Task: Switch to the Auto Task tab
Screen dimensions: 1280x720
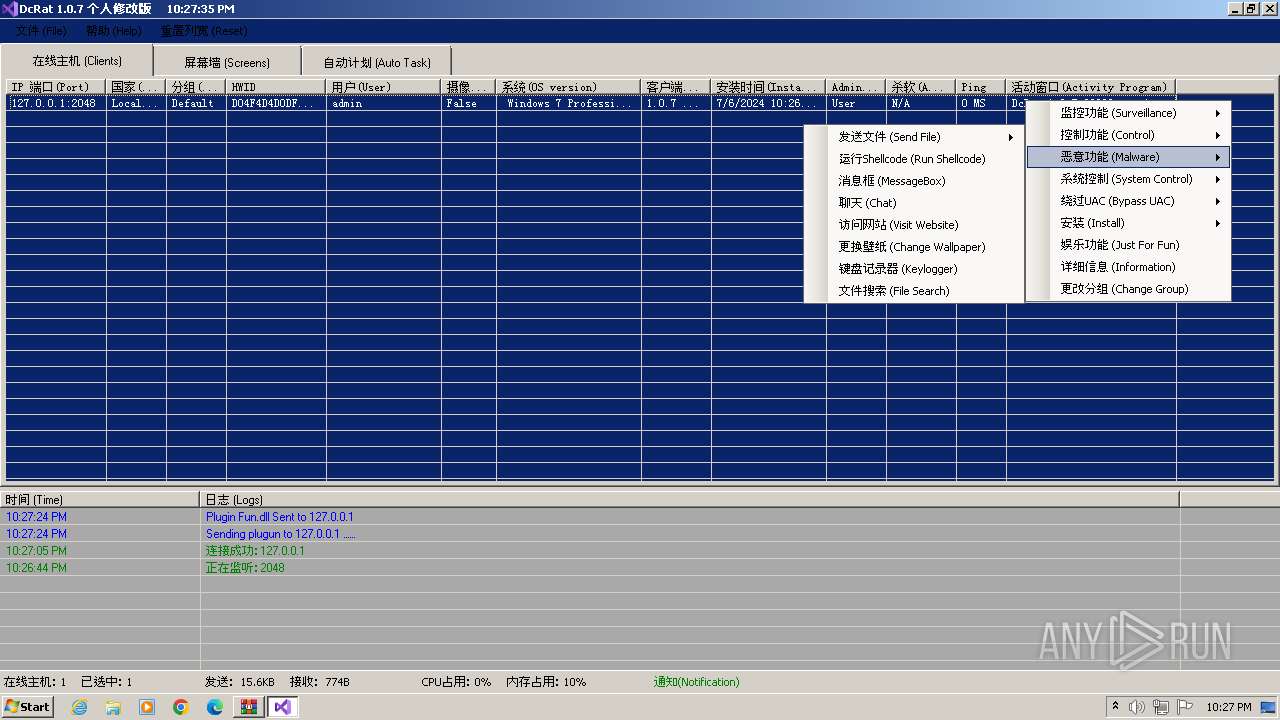Action: pos(377,62)
